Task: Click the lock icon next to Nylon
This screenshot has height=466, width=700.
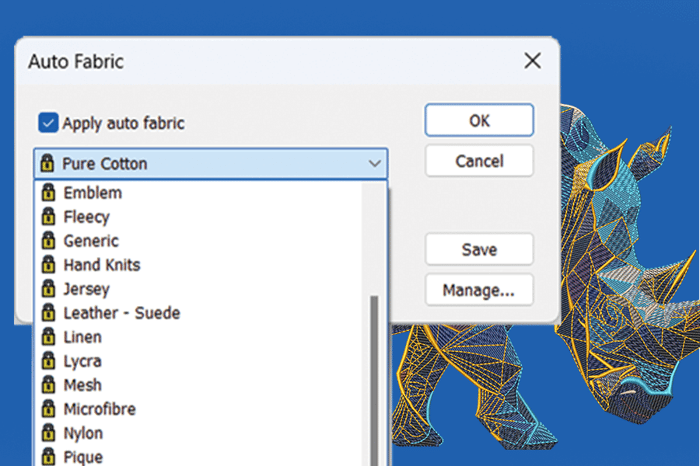Action: [48, 433]
